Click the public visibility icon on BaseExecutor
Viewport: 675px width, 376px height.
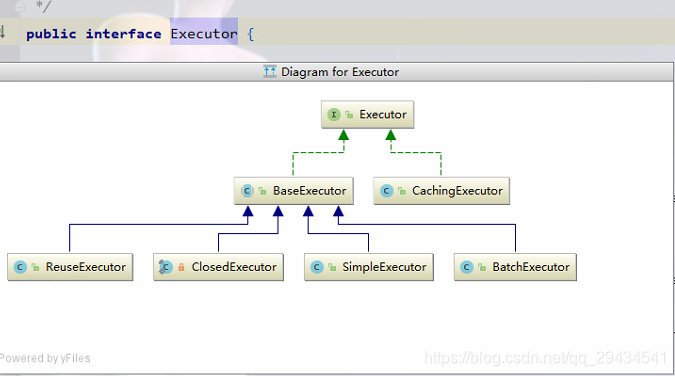click(x=263, y=191)
